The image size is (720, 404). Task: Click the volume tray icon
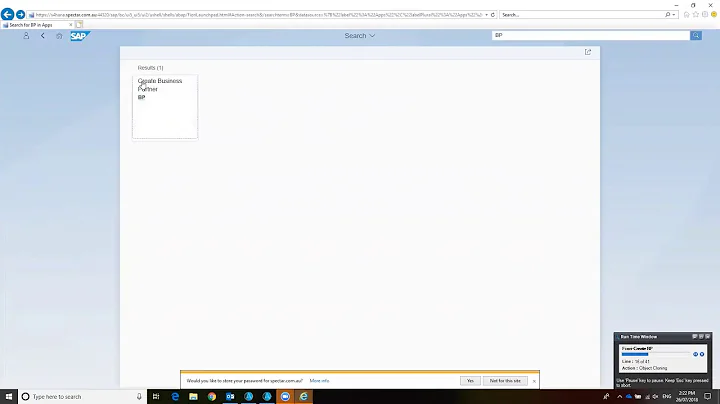(655, 396)
